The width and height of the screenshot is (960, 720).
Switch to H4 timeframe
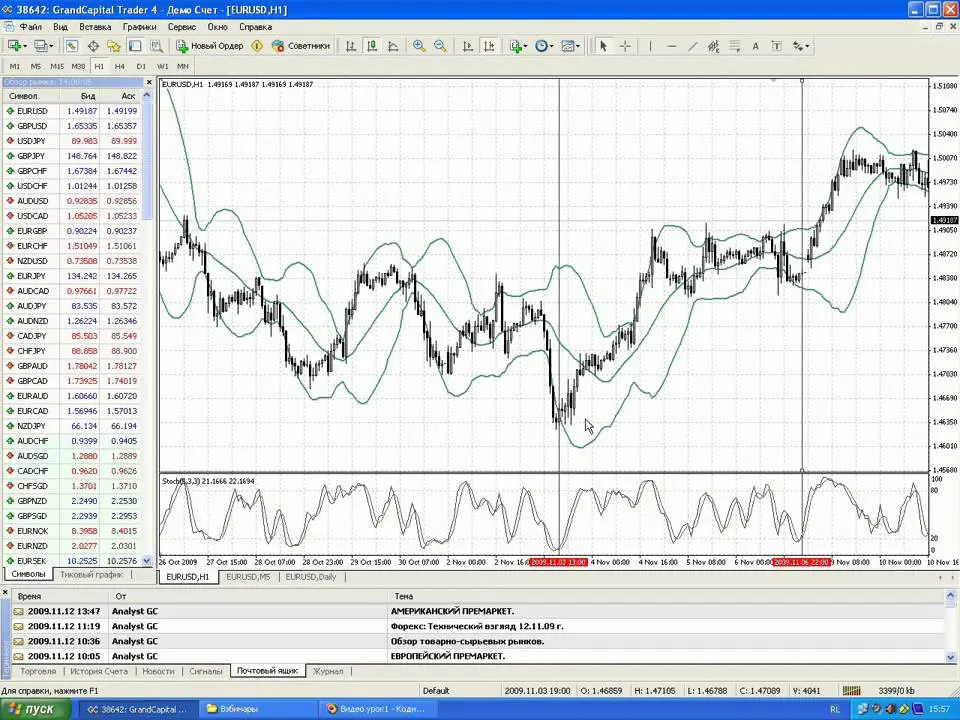(x=119, y=66)
